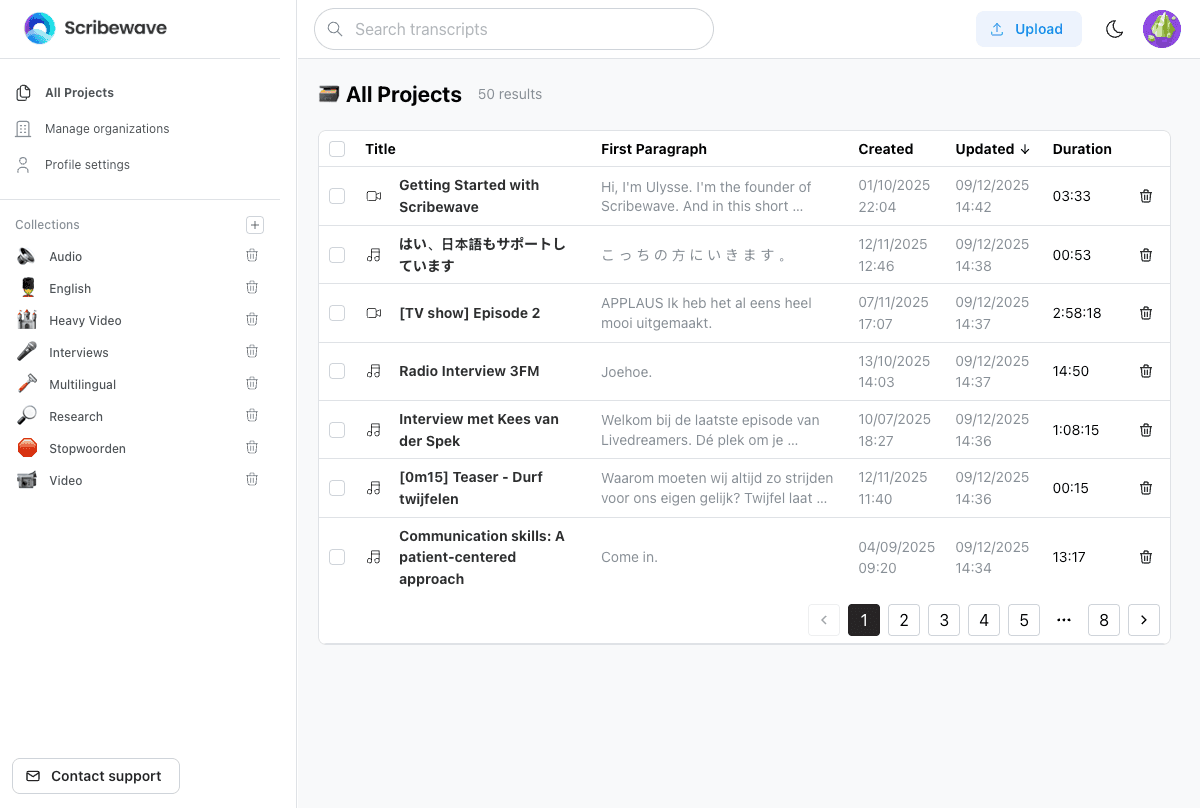The width and height of the screenshot is (1200, 808).
Task: Expand hidden pages via the ellipsis
Action: click(x=1064, y=620)
